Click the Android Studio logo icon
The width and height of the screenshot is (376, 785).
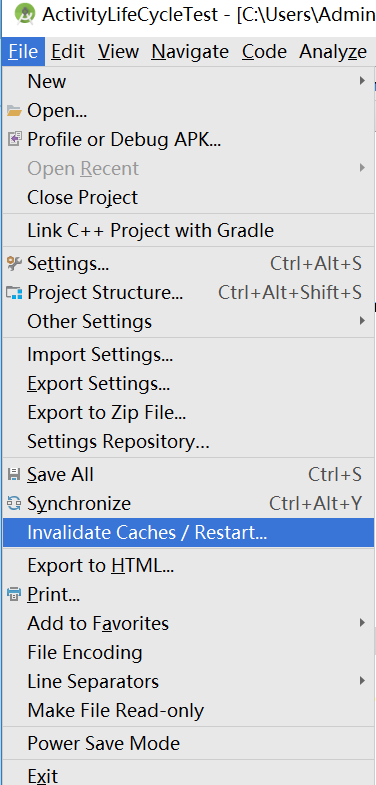pyautogui.click(x=25, y=14)
